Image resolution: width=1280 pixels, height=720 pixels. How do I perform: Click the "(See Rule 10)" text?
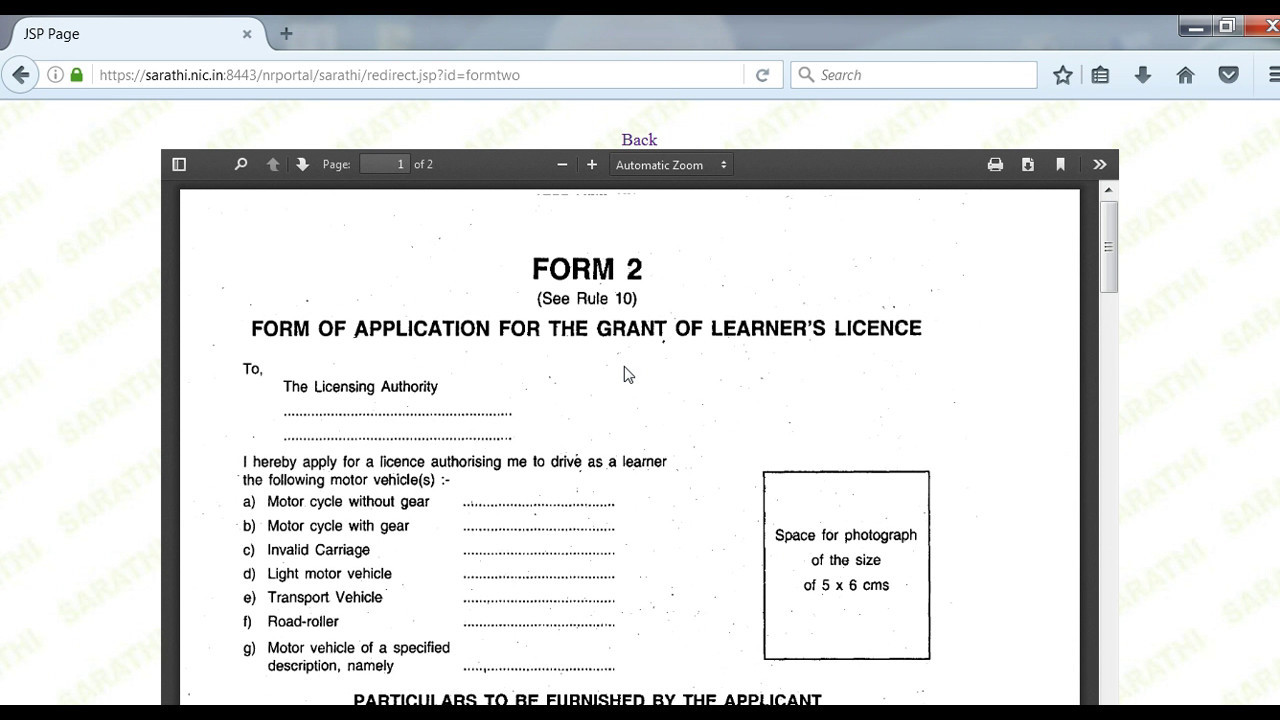click(x=587, y=298)
